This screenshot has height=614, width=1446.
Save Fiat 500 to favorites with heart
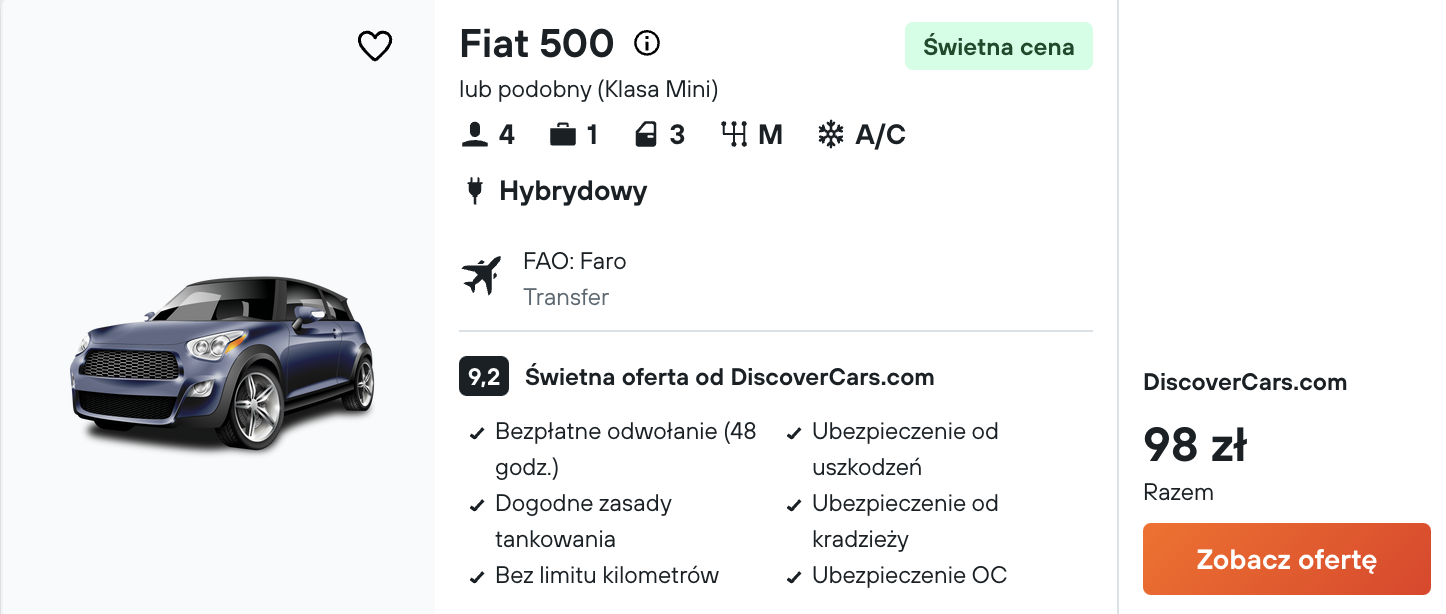pyautogui.click(x=375, y=46)
